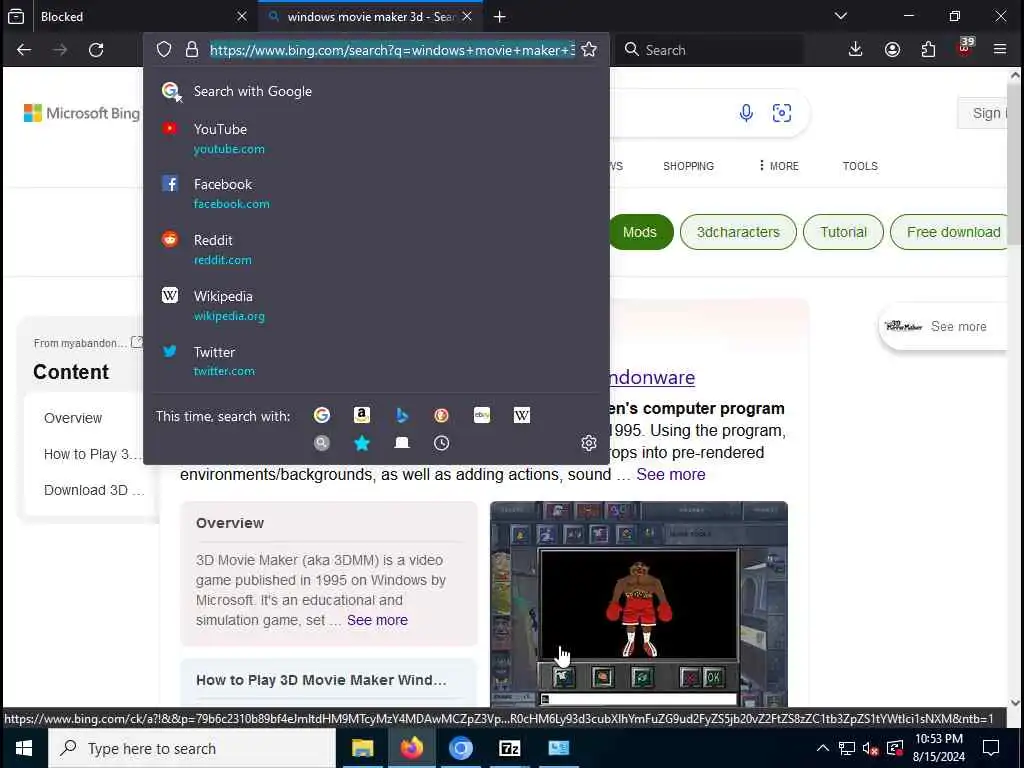This screenshot has height=768, width=1024.
Task: Open File Explorer from the taskbar
Action: 362,748
